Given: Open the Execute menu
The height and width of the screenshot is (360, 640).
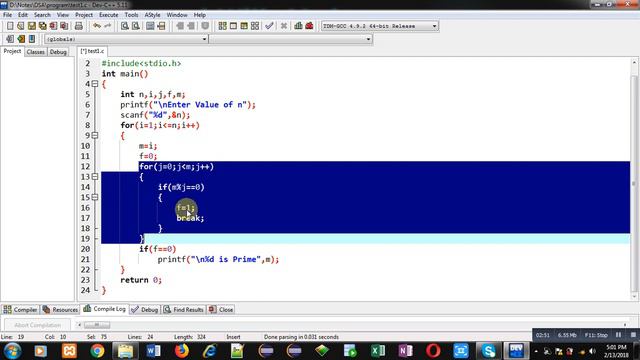Looking at the screenshot, I should (x=109, y=15).
